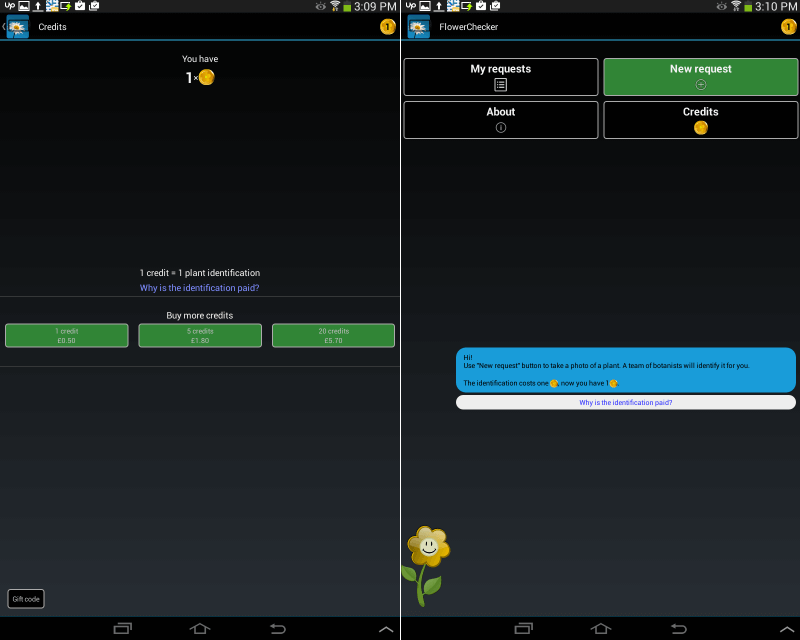Tap the large gold coin under "You have"

[x=206, y=77]
